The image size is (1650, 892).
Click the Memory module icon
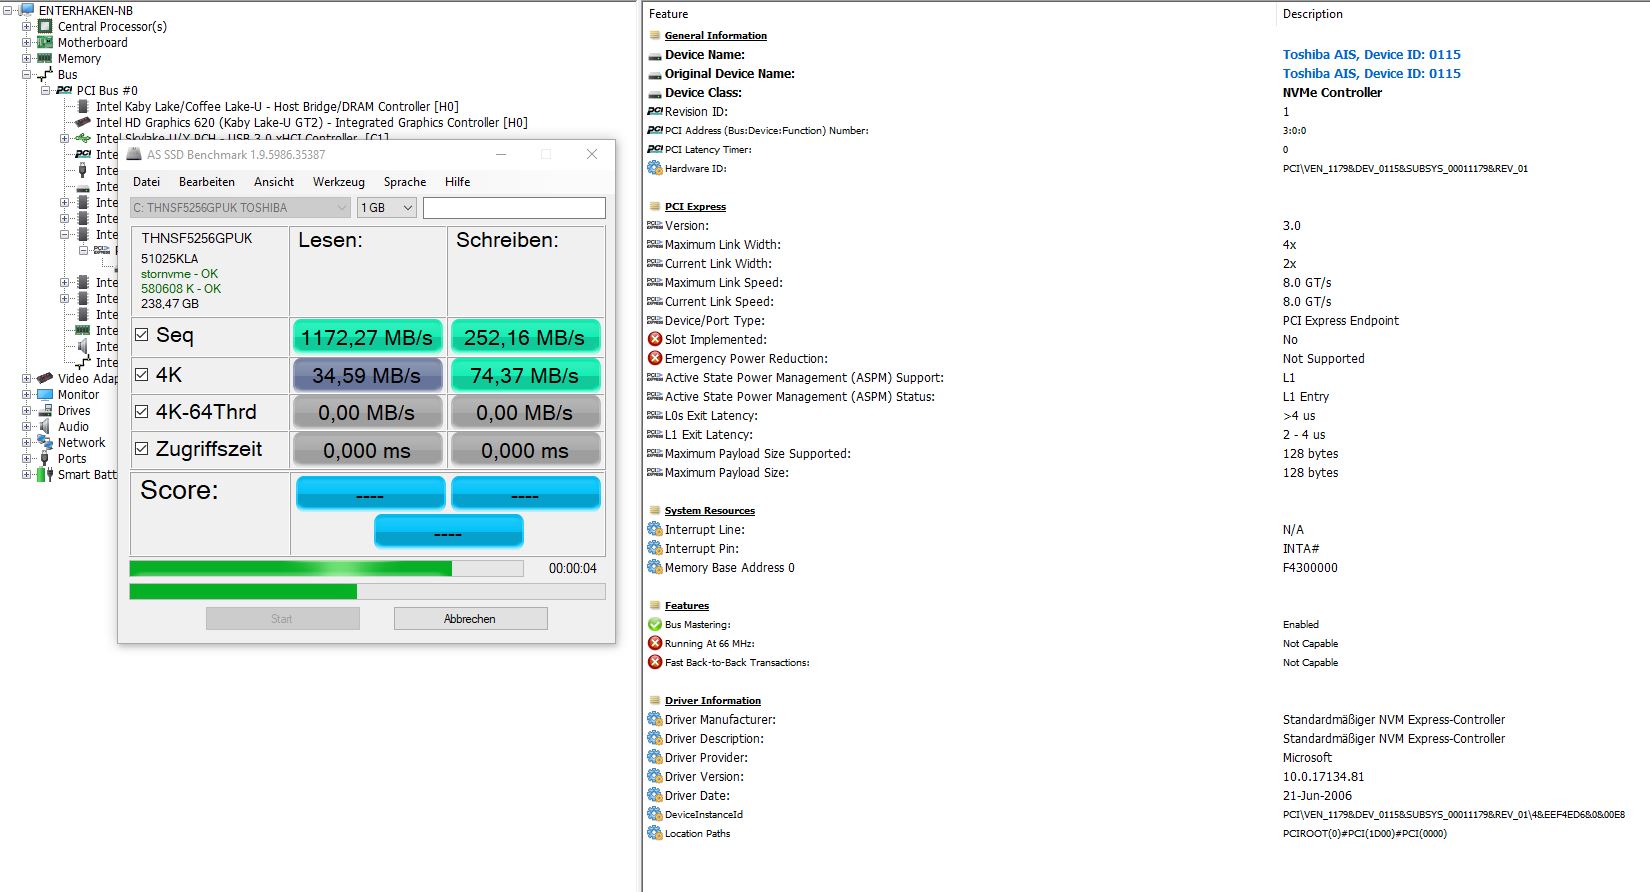pyautogui.click(x=45, y=58)
